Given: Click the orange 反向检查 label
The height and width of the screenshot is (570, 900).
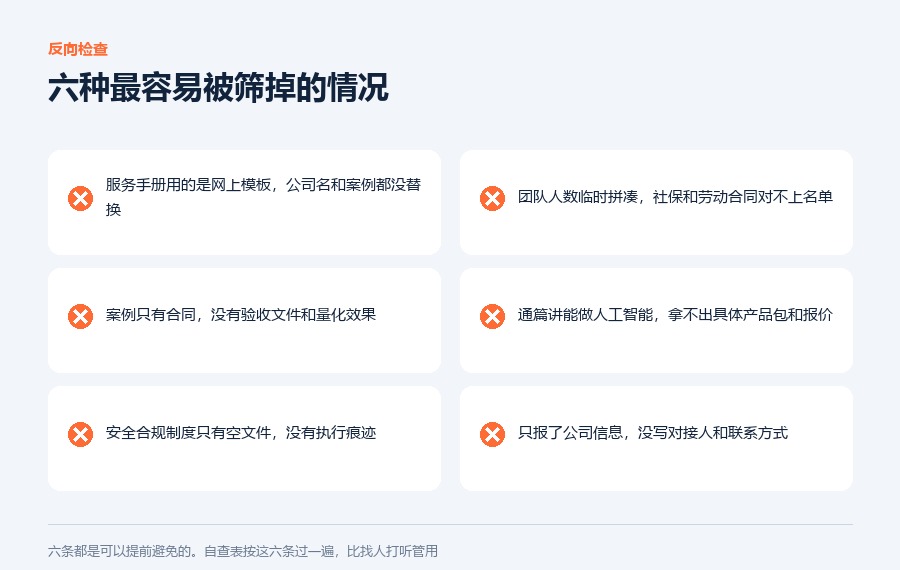Looking at the screenshot, I should click(78, 49).
